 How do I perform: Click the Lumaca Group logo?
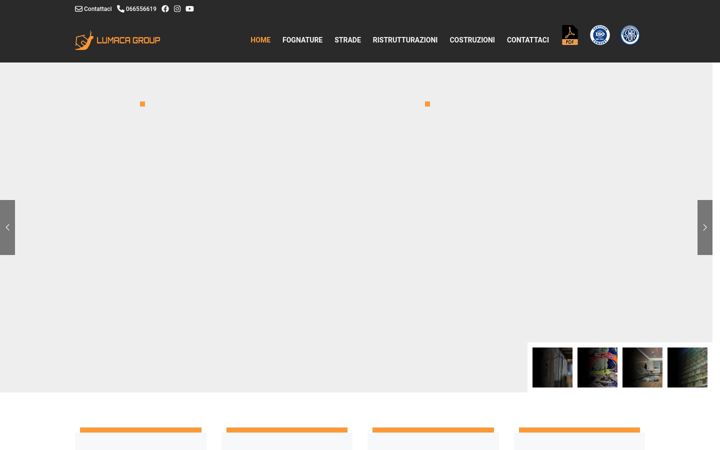click(118, 40)
